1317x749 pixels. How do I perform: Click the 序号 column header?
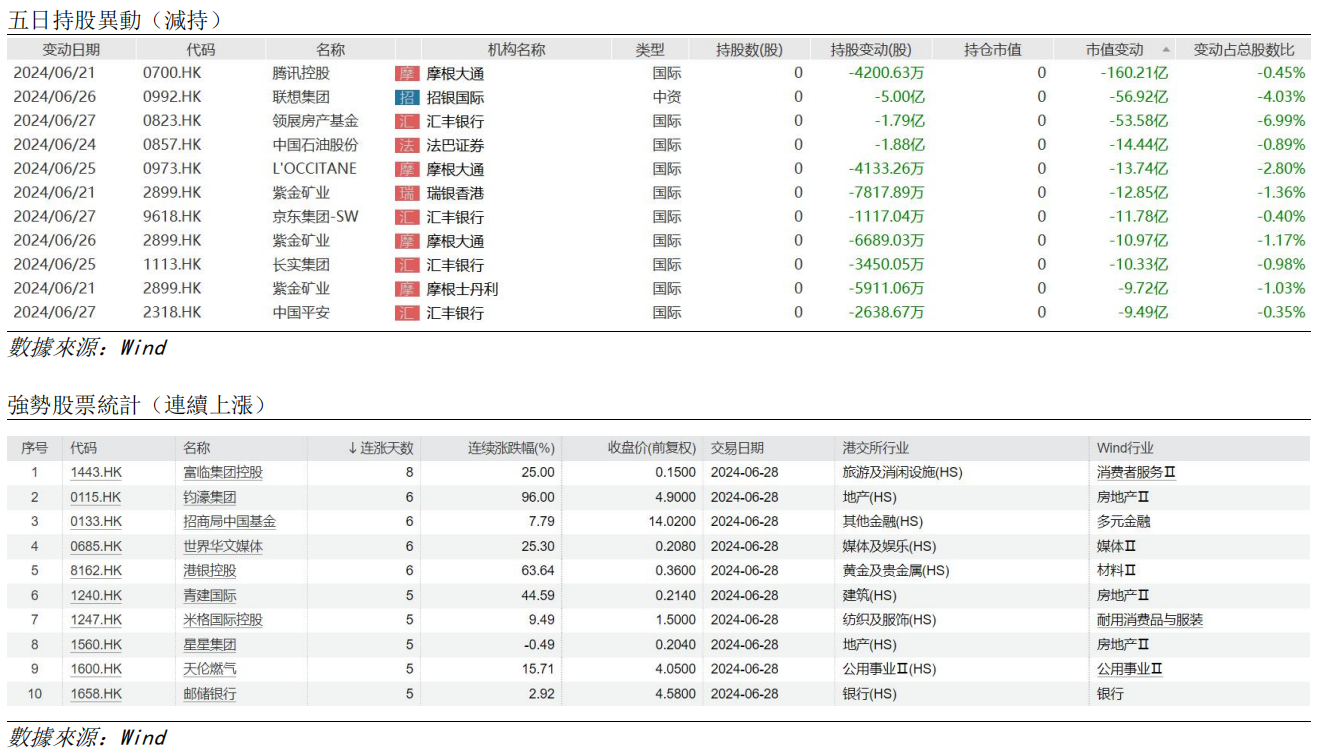[34, 448]
